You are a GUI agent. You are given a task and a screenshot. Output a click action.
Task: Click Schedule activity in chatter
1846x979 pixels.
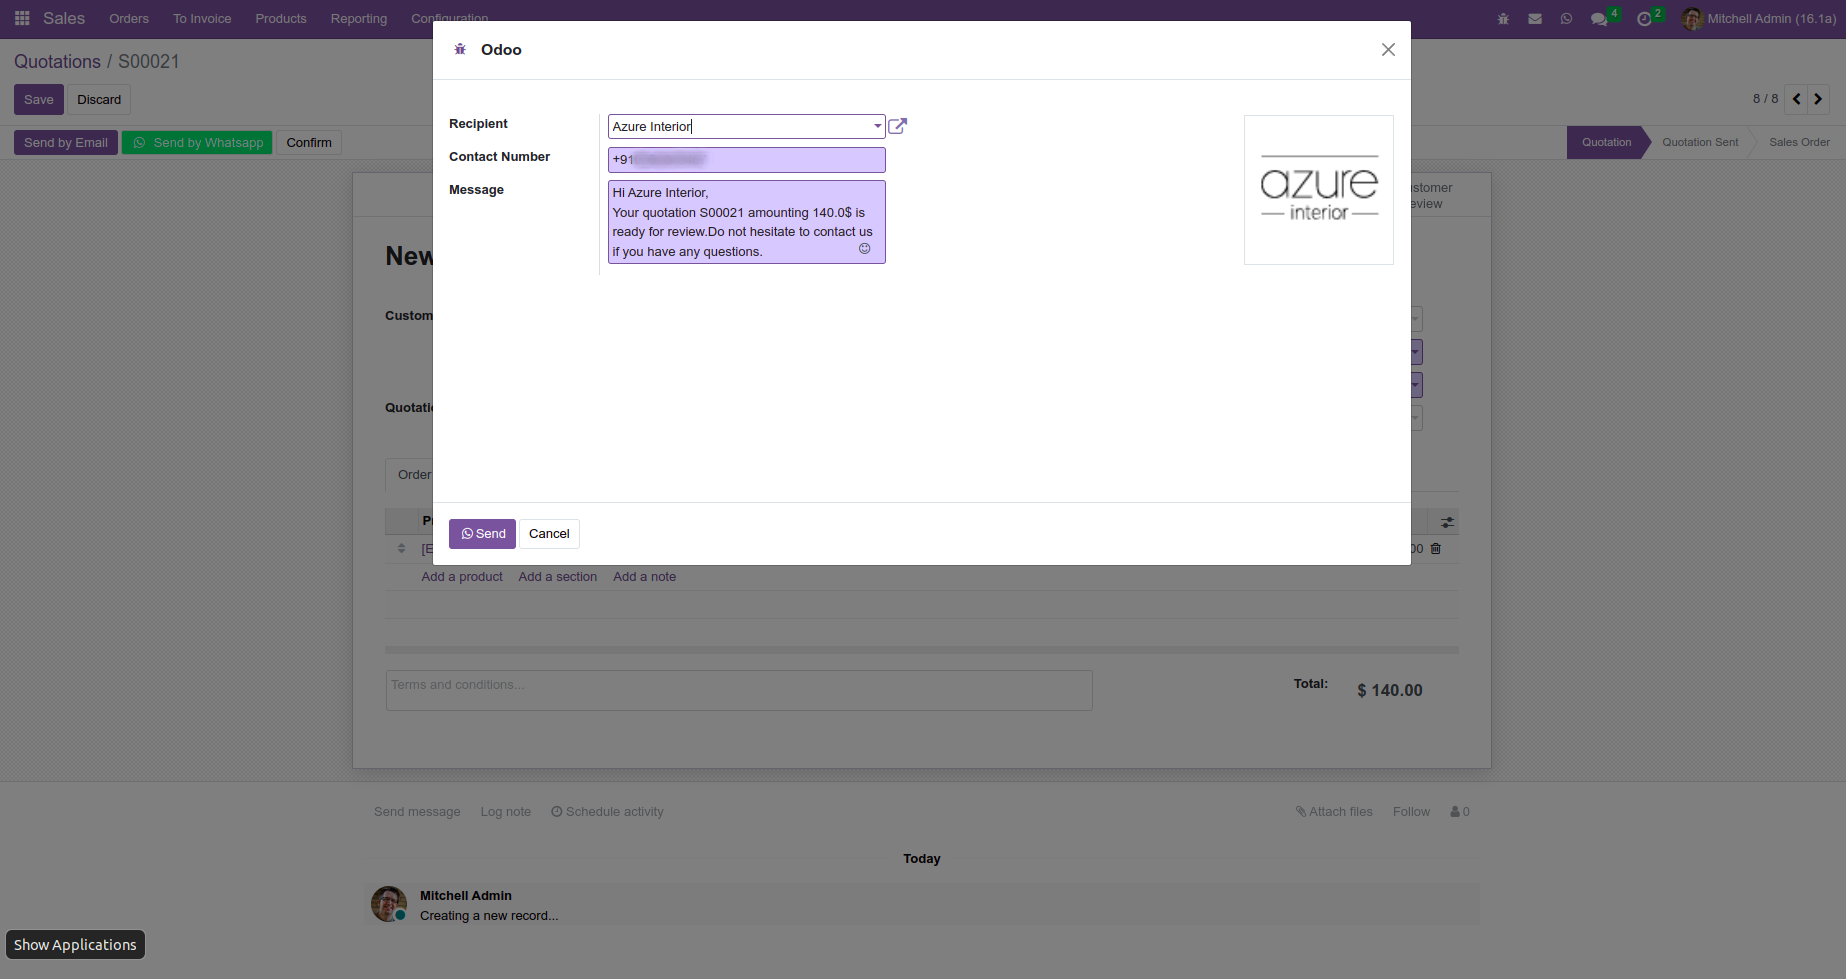click(x=607, y=812)
